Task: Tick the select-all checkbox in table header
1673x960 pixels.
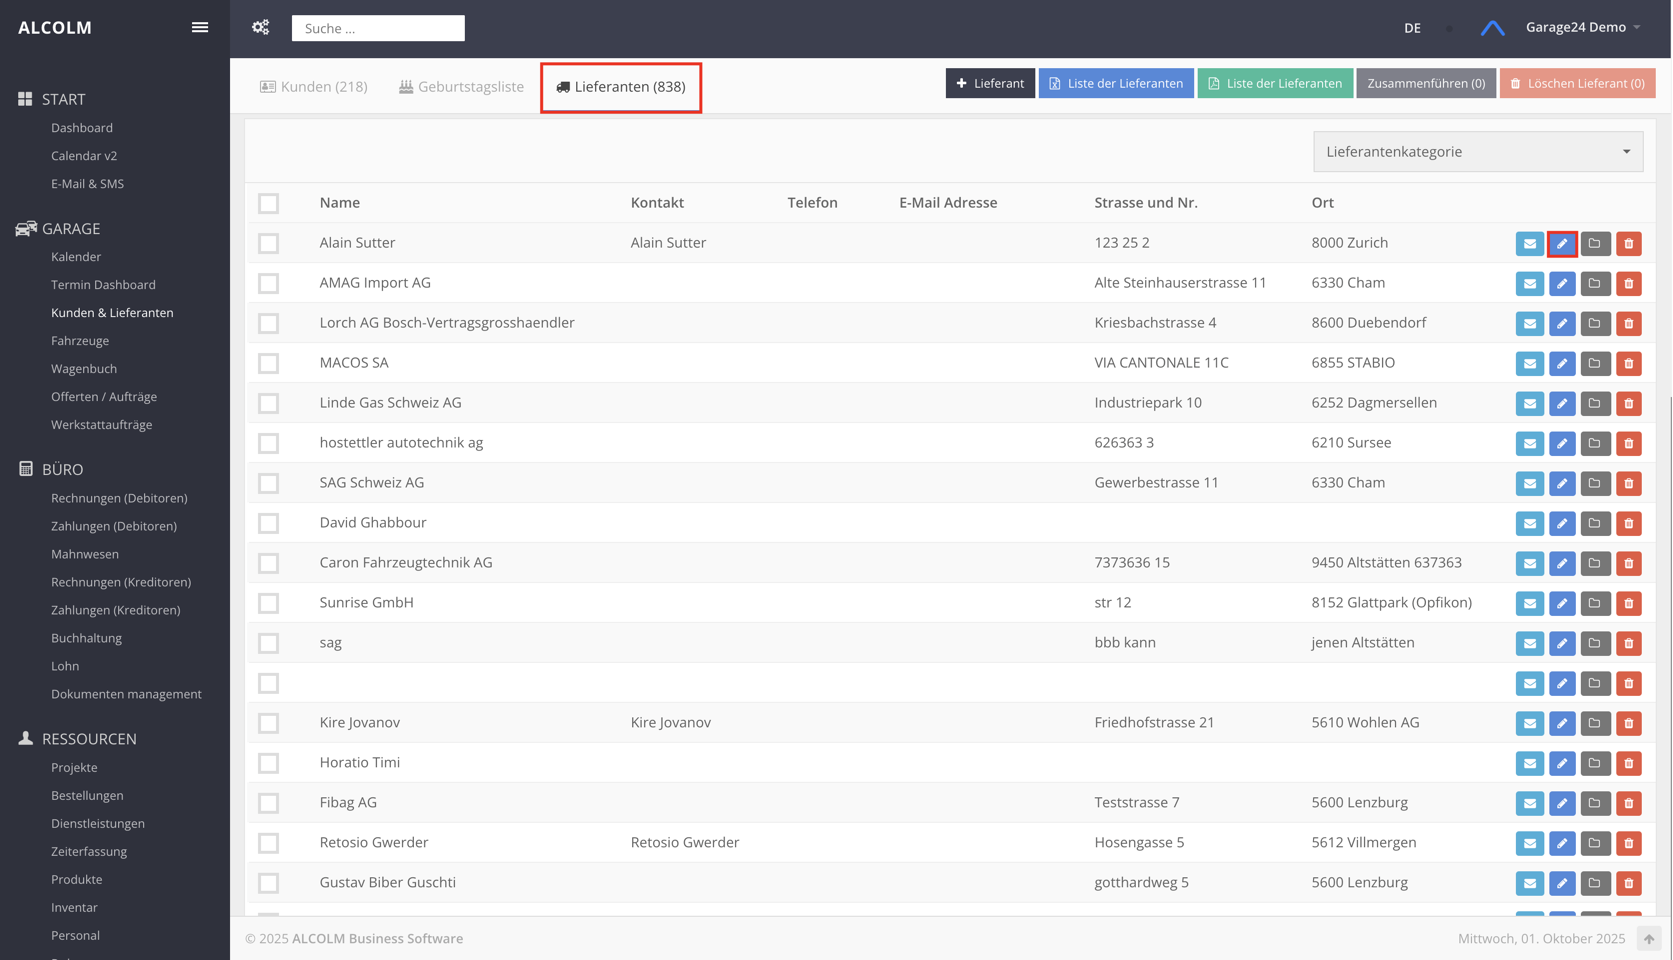Action: tap(268, 203)
